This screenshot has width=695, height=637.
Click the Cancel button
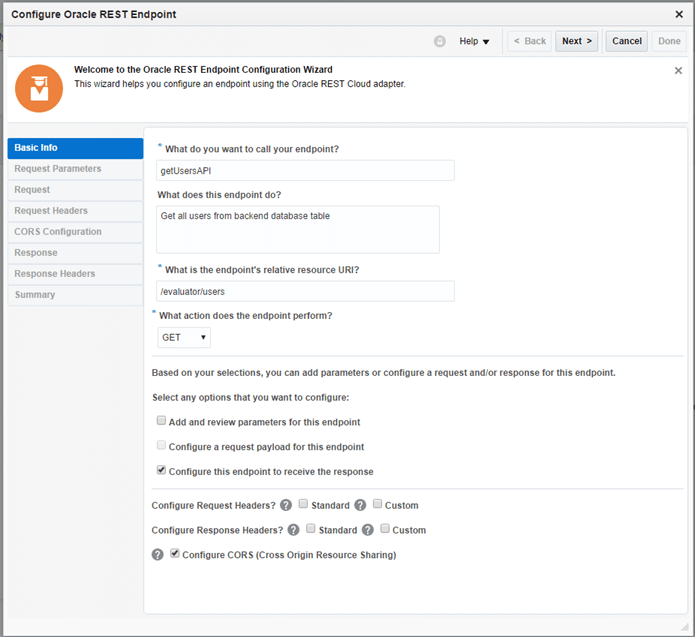[x=627, y=41]
